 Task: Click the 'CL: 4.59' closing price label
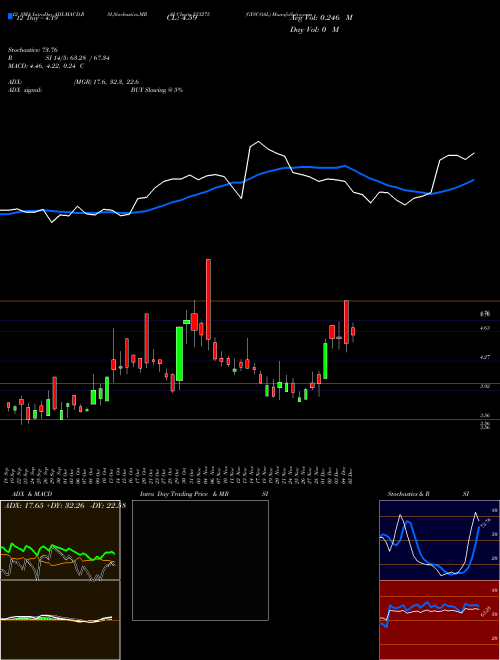pos(182,18)
